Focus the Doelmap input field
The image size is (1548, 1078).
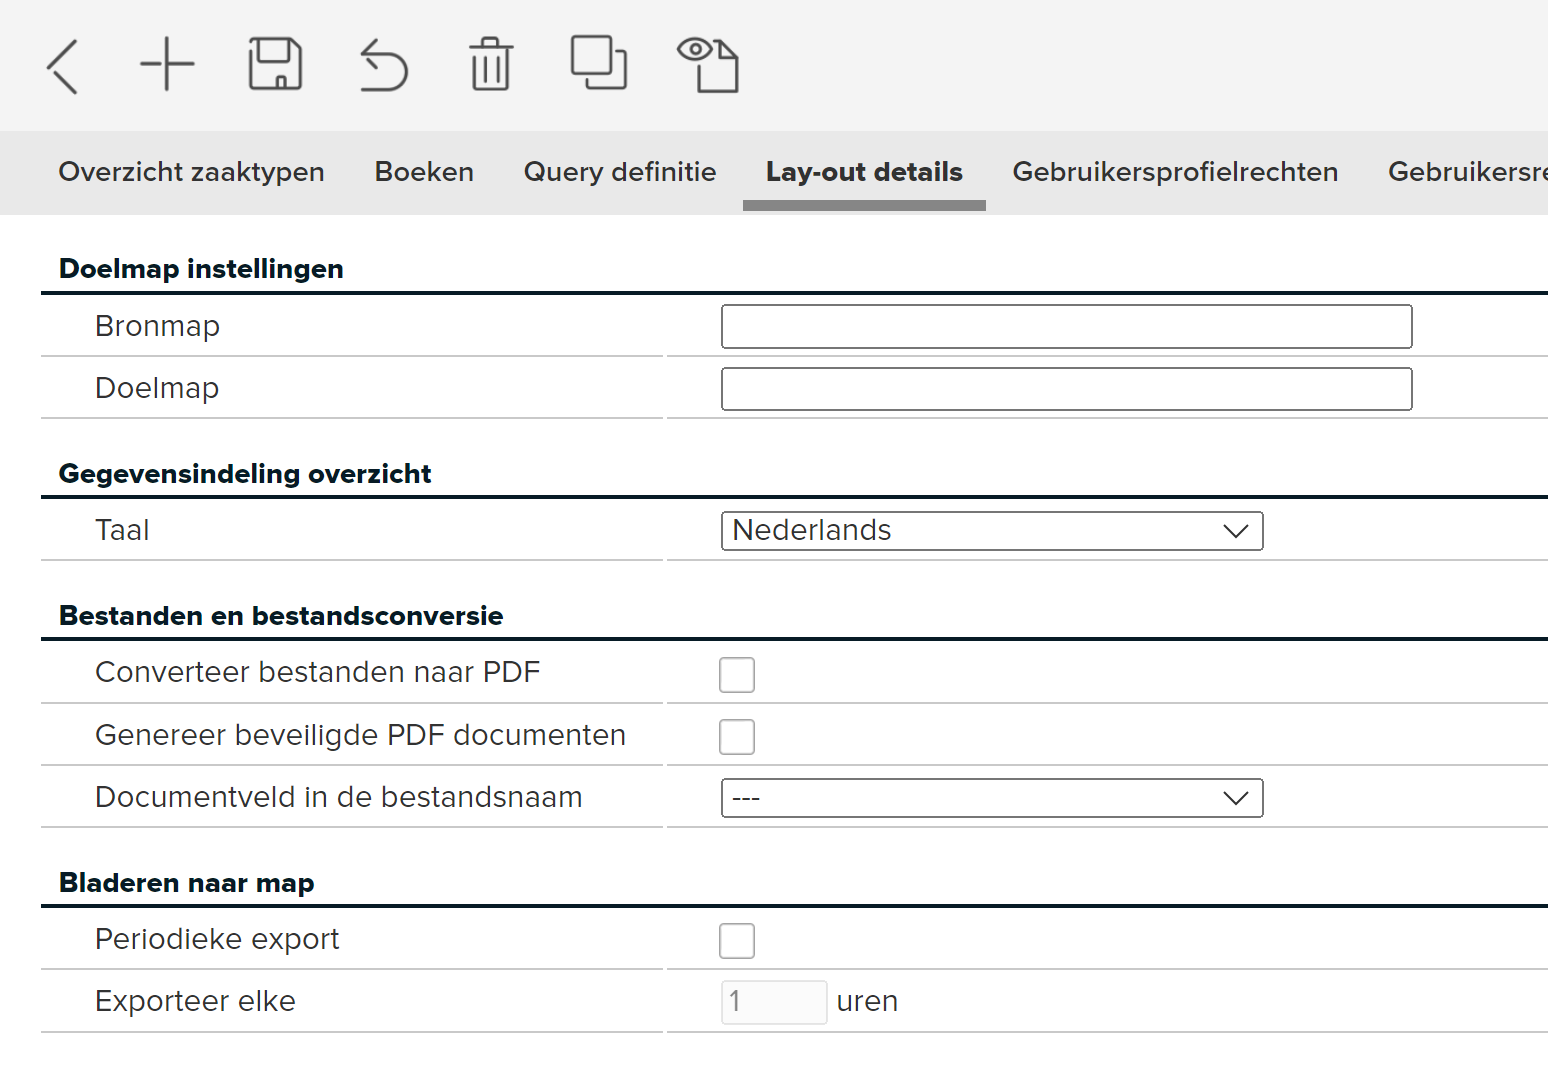tap(1066, 389)
